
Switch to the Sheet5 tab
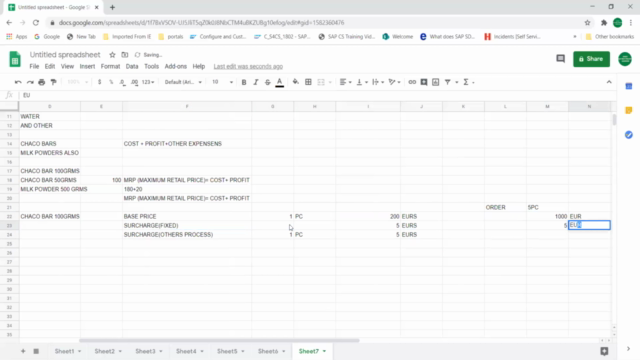[x=227, y=351]
